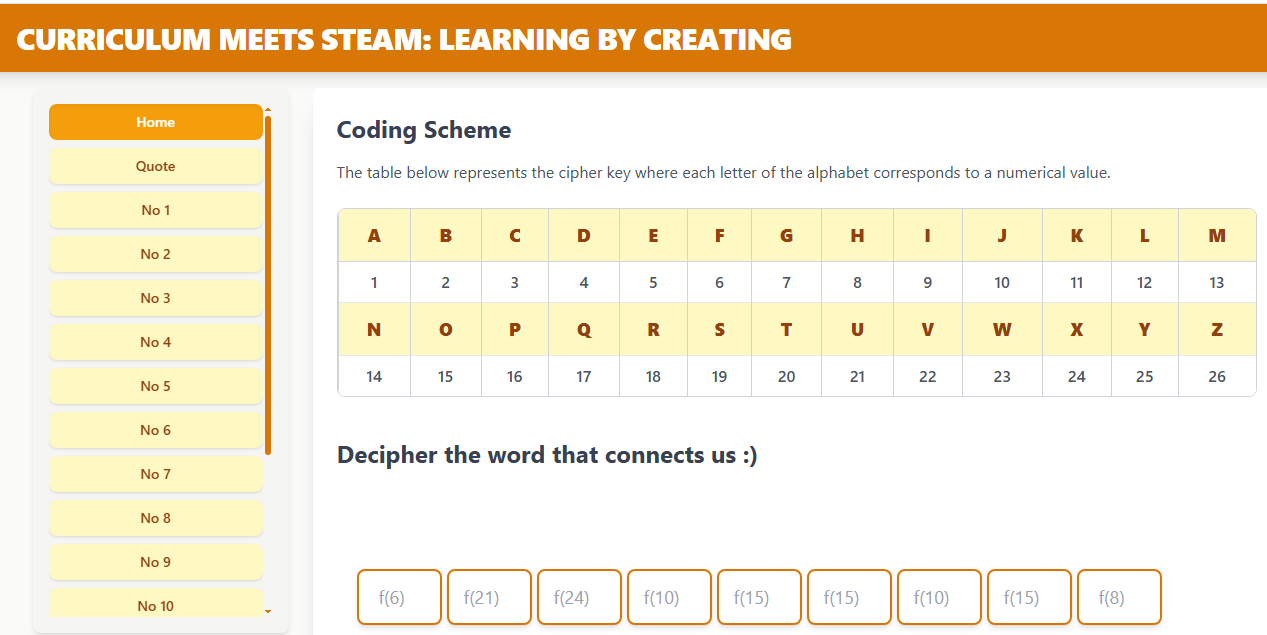Click the sidebar scroll up arrow
Image resolution: width=1267 pixels, height=635 pixels.
(x=268, y=108)
